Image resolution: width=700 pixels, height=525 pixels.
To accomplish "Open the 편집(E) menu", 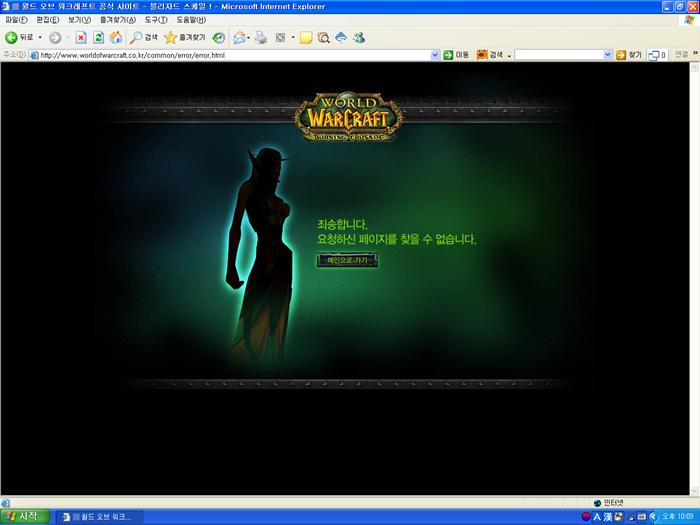I will coord(48,20).
